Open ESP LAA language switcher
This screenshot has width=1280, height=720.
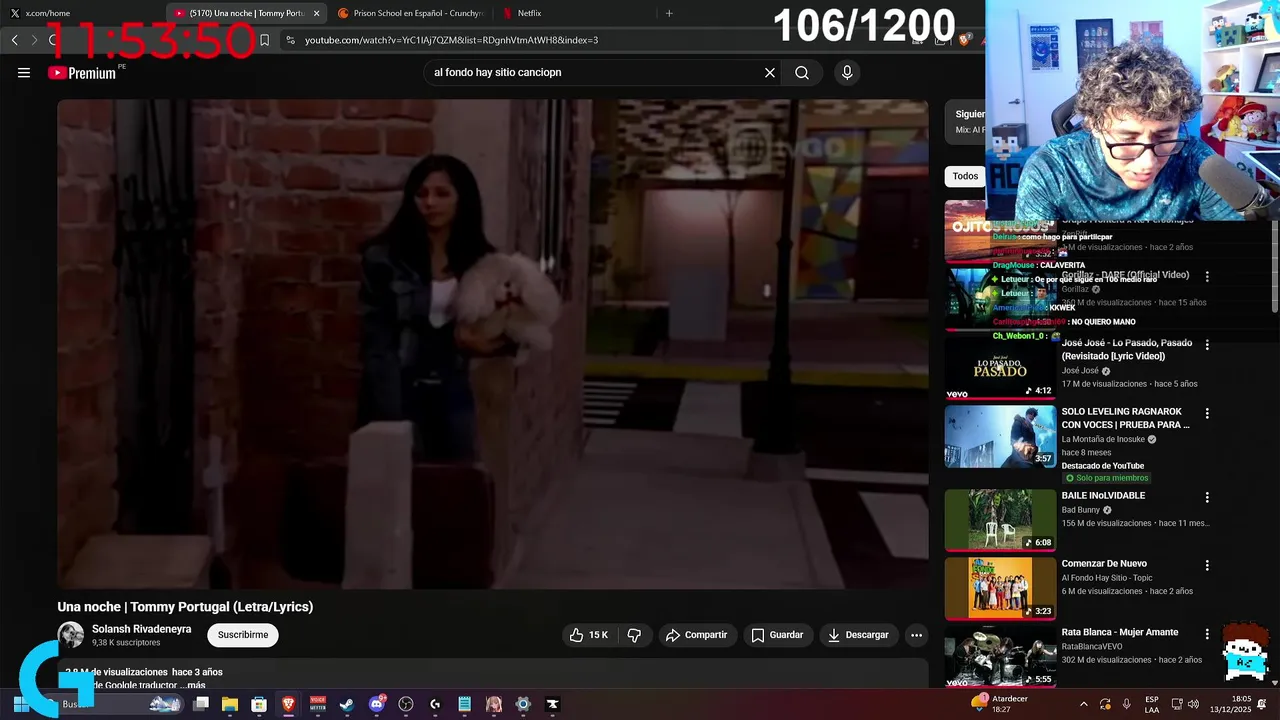click(x=1152, y=704)
